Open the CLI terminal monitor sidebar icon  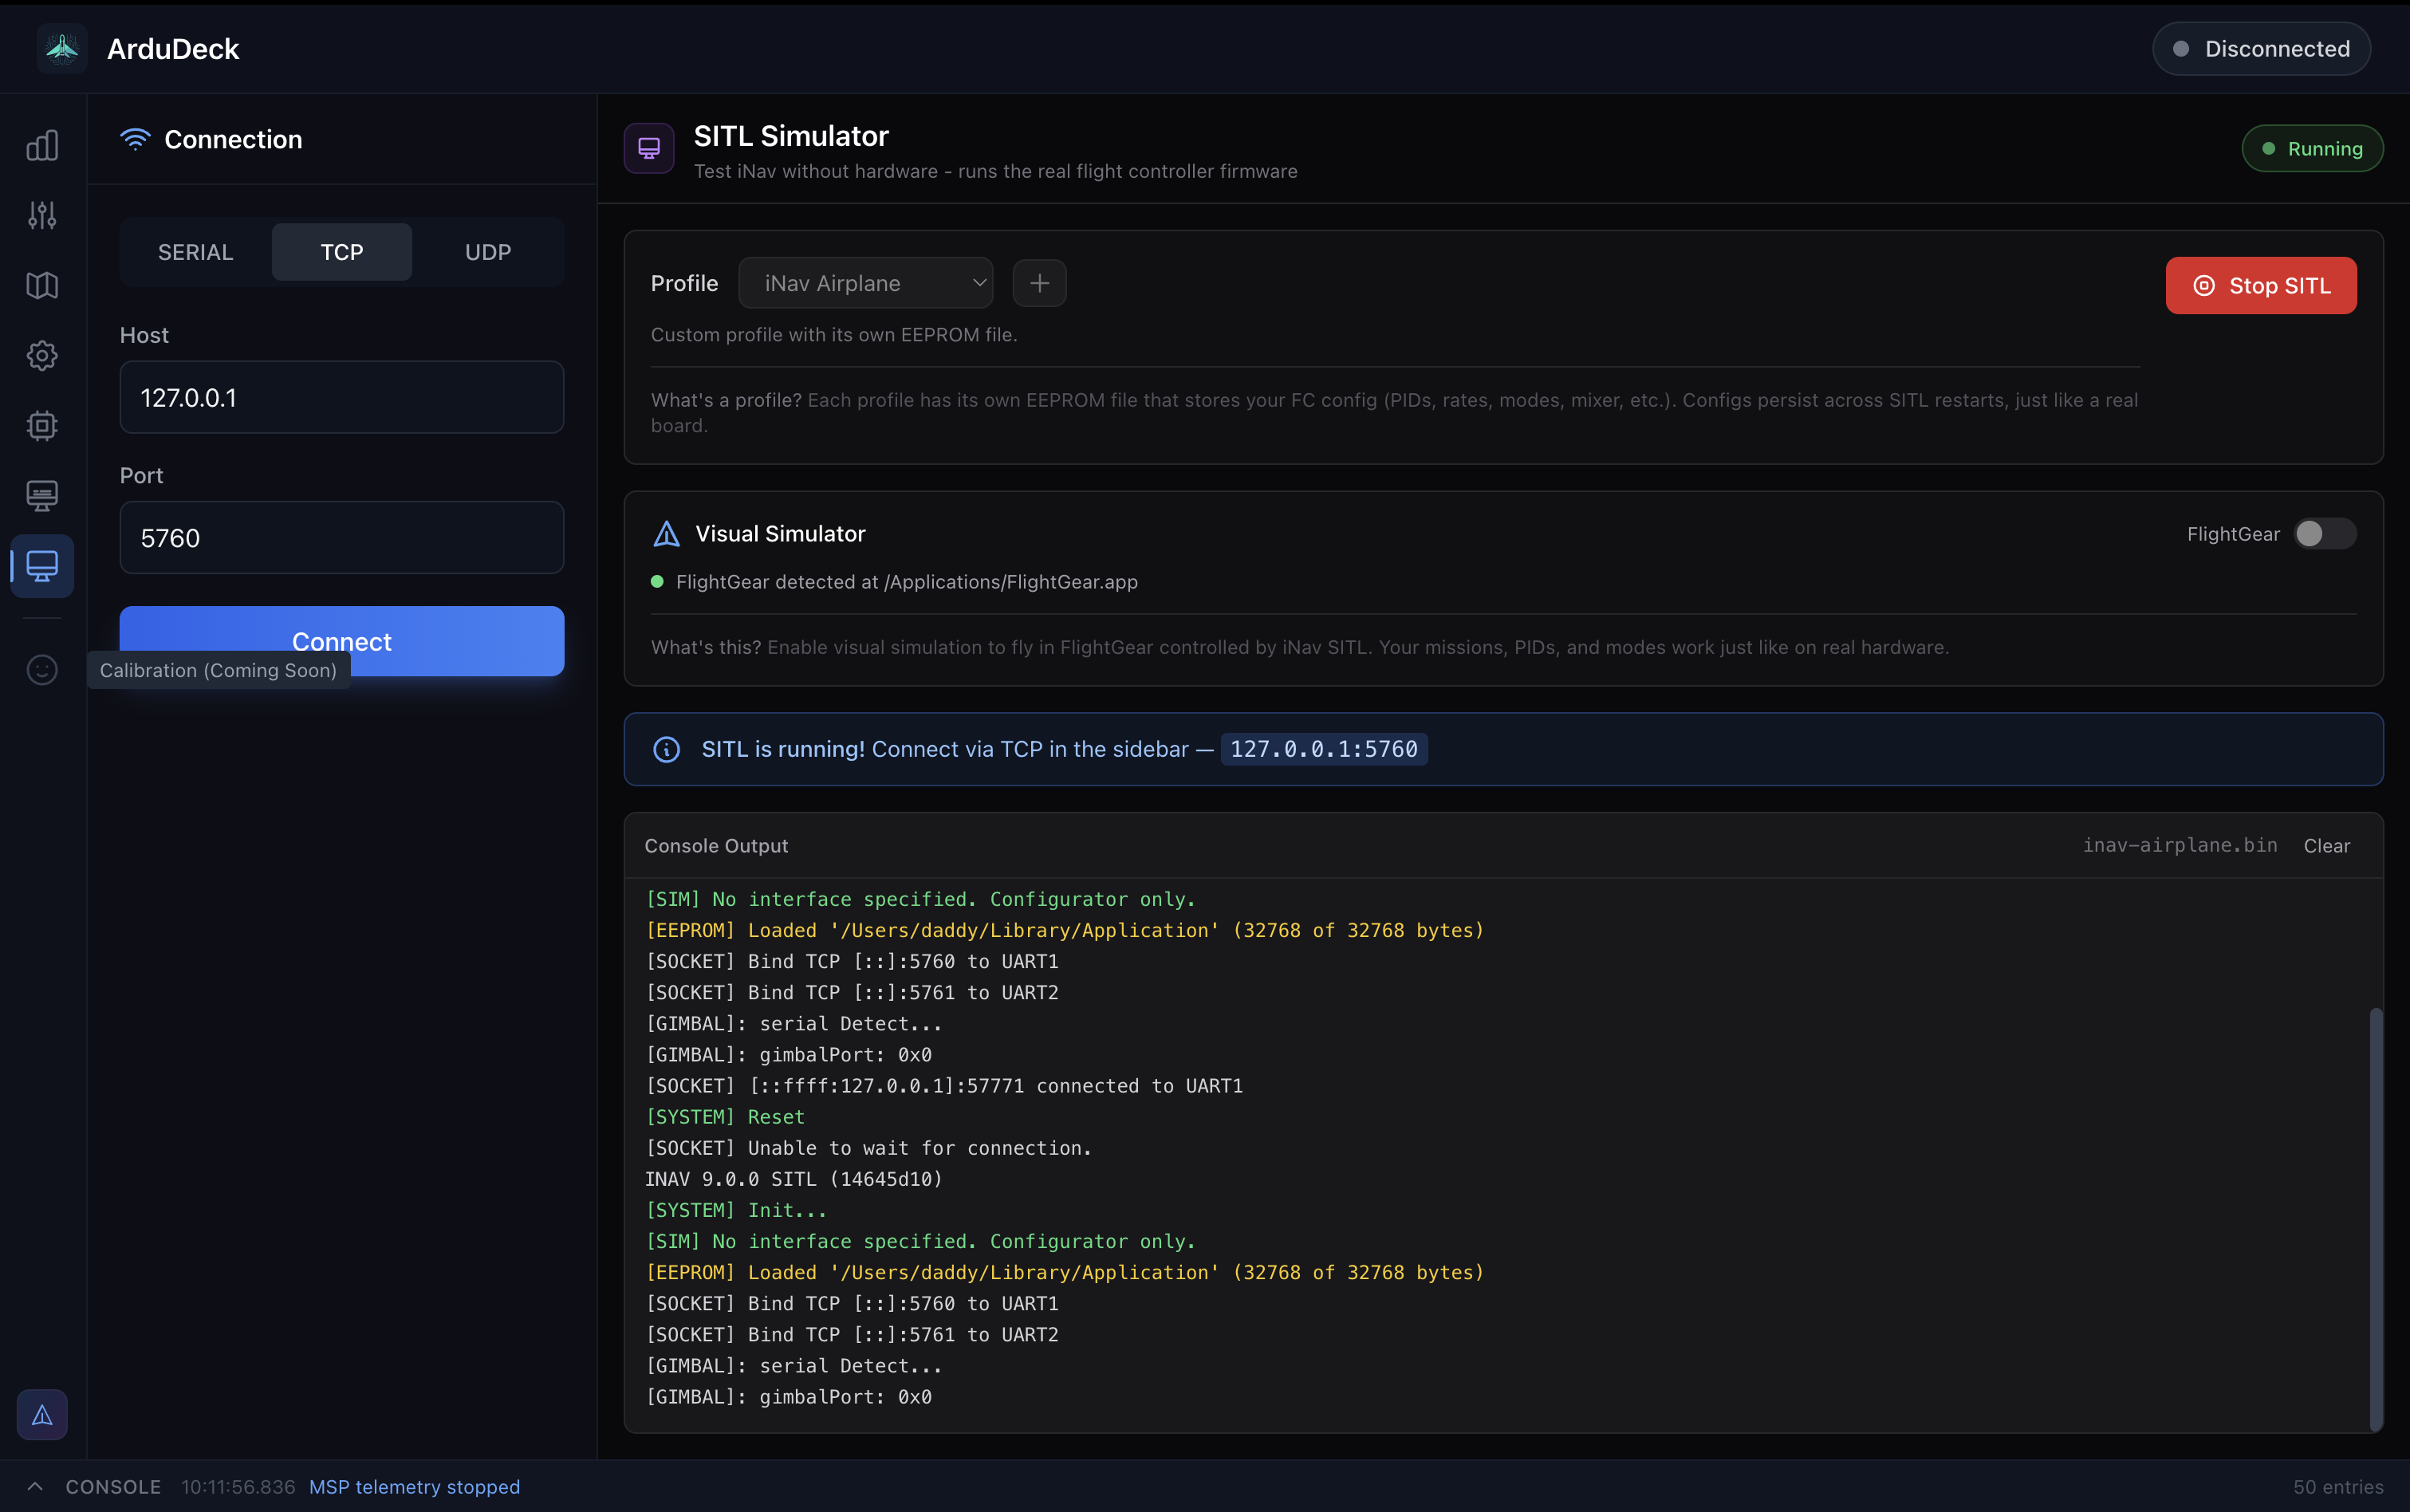(42, 496)
